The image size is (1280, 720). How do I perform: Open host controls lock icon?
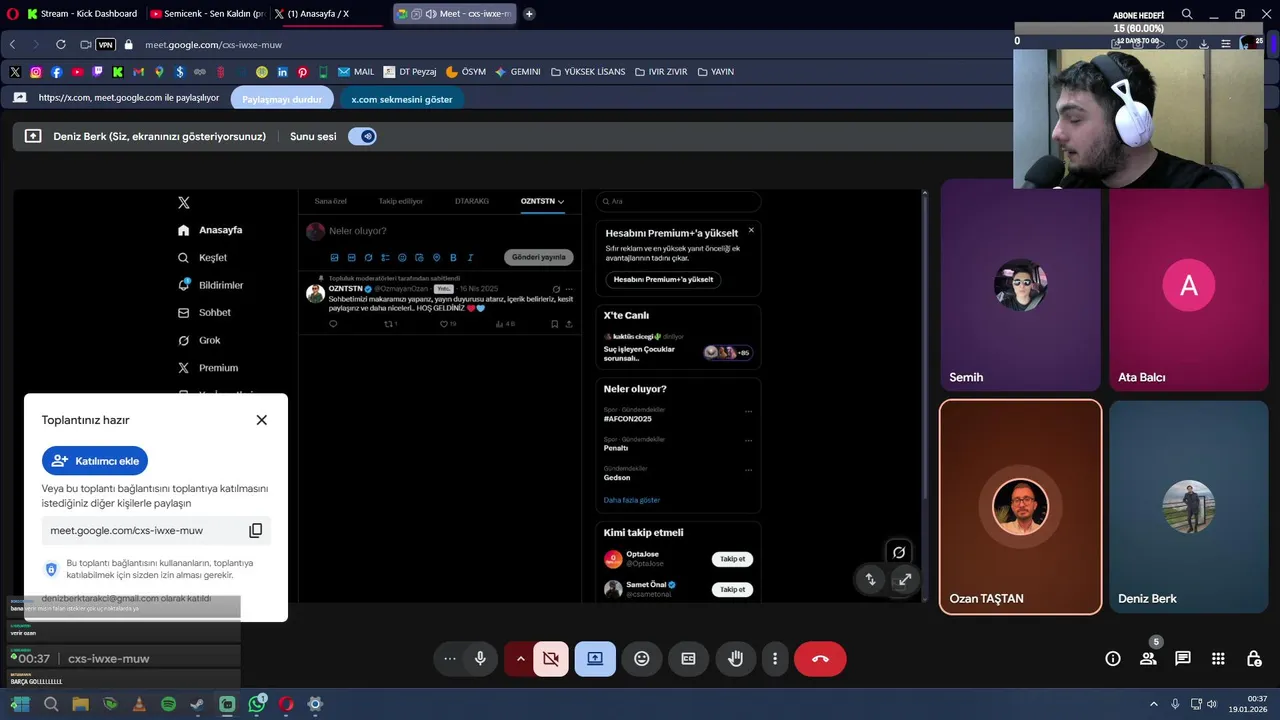click(x=1254, y=659)
